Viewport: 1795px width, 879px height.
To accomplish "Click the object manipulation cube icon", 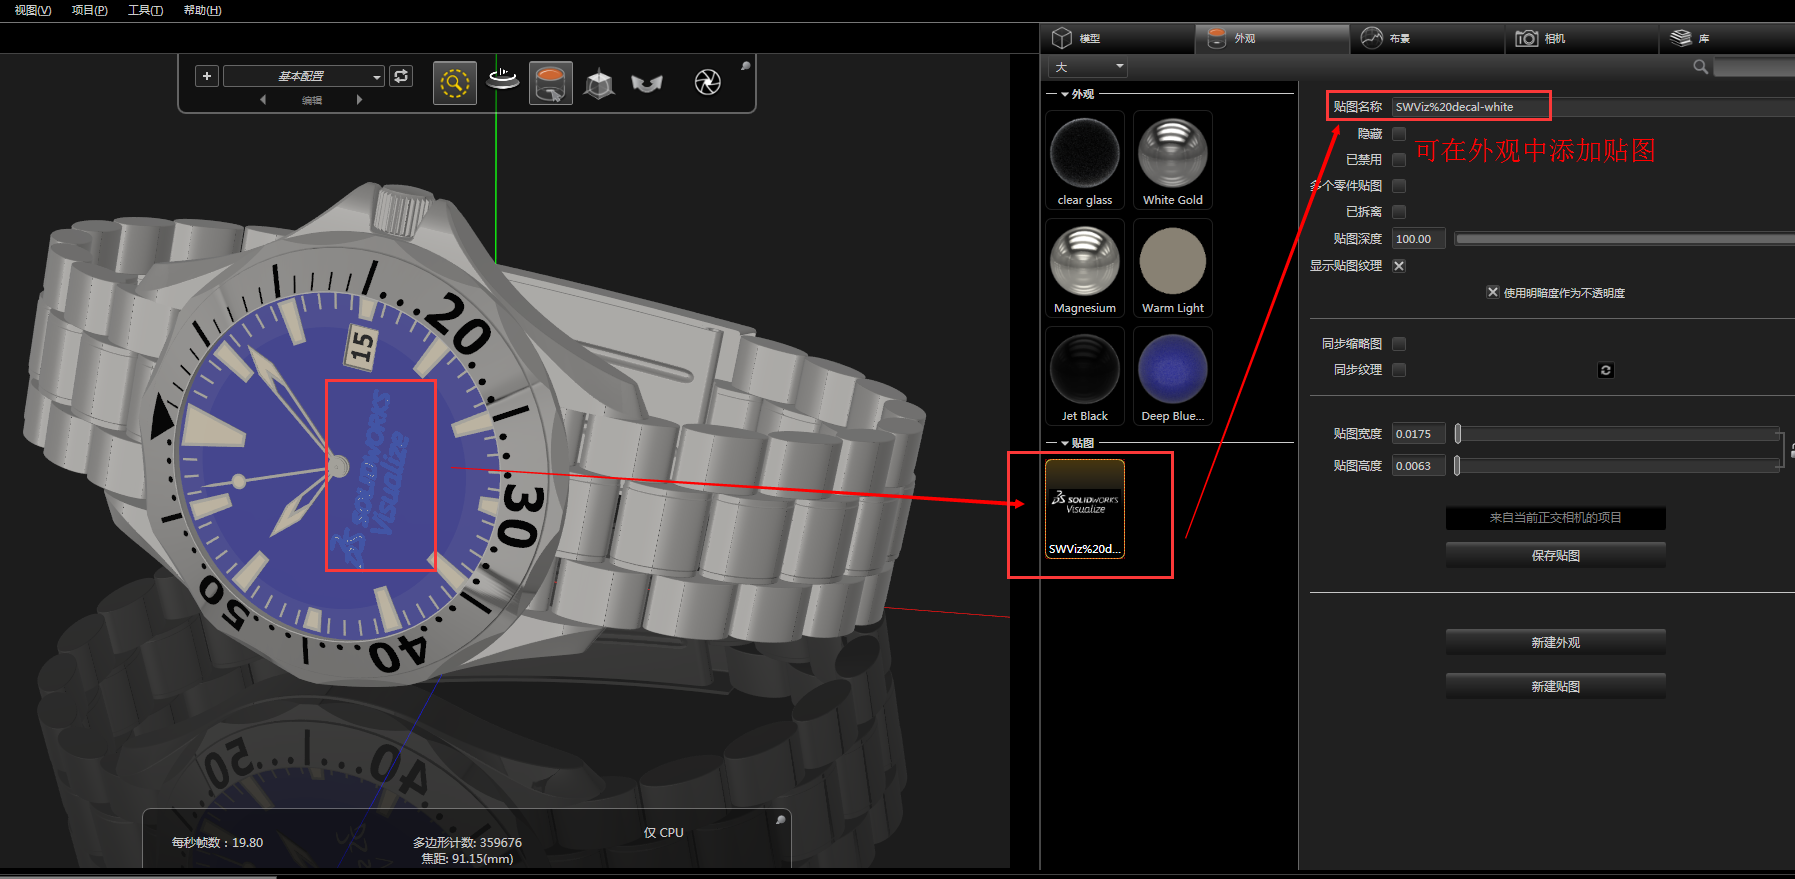I will [598, 84].
